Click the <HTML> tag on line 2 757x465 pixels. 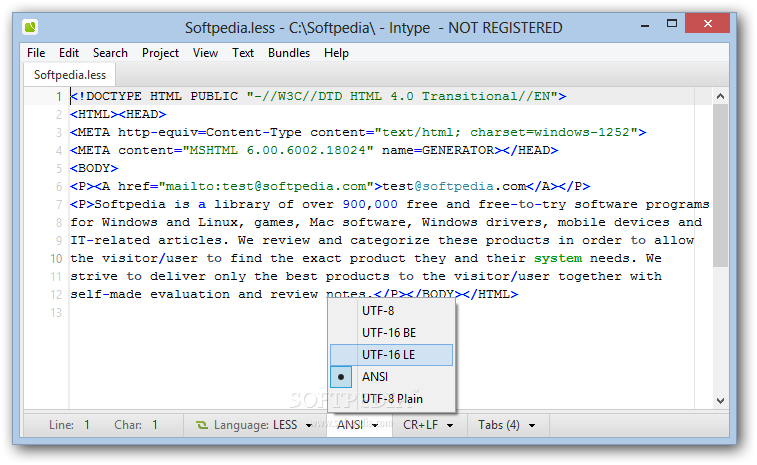click(x=94, y=114)
